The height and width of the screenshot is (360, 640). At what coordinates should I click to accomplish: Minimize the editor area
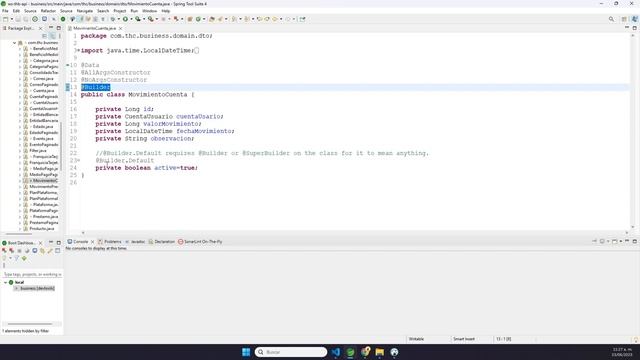point(627,28)
